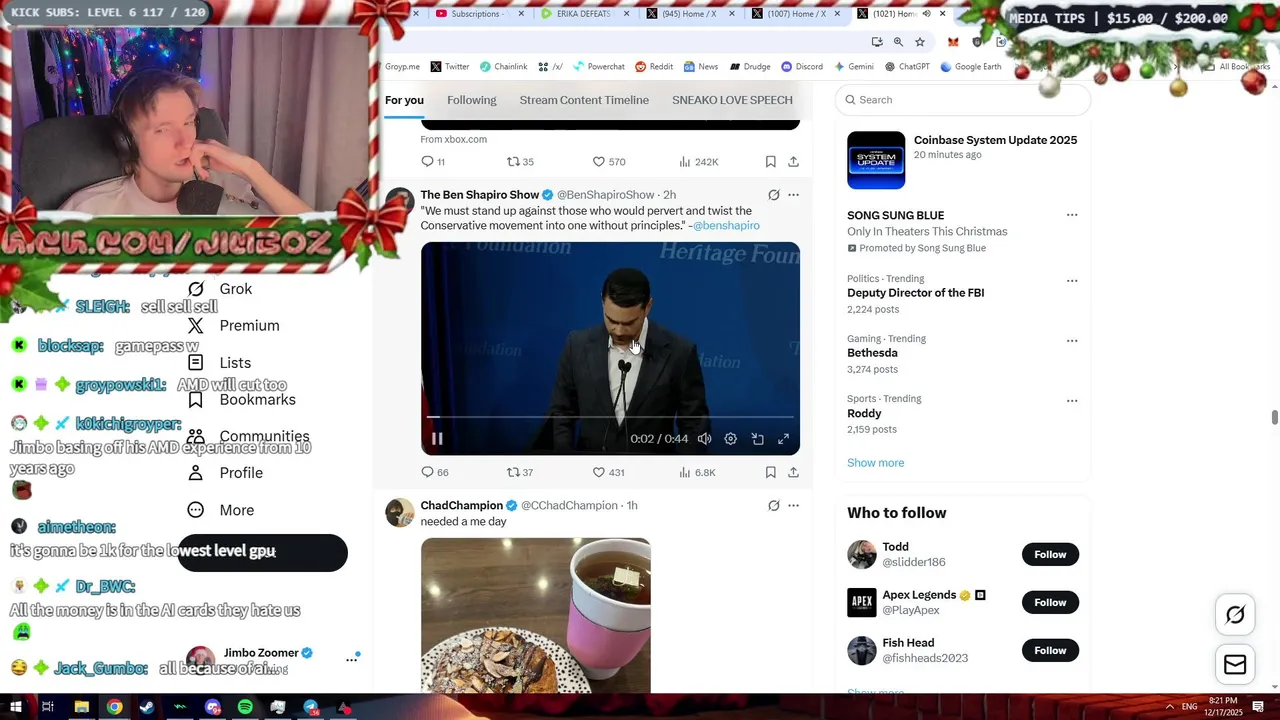Pause the Ben Shapiro video
Viewport: 1280px width, 720px height.
click(437, 439)
